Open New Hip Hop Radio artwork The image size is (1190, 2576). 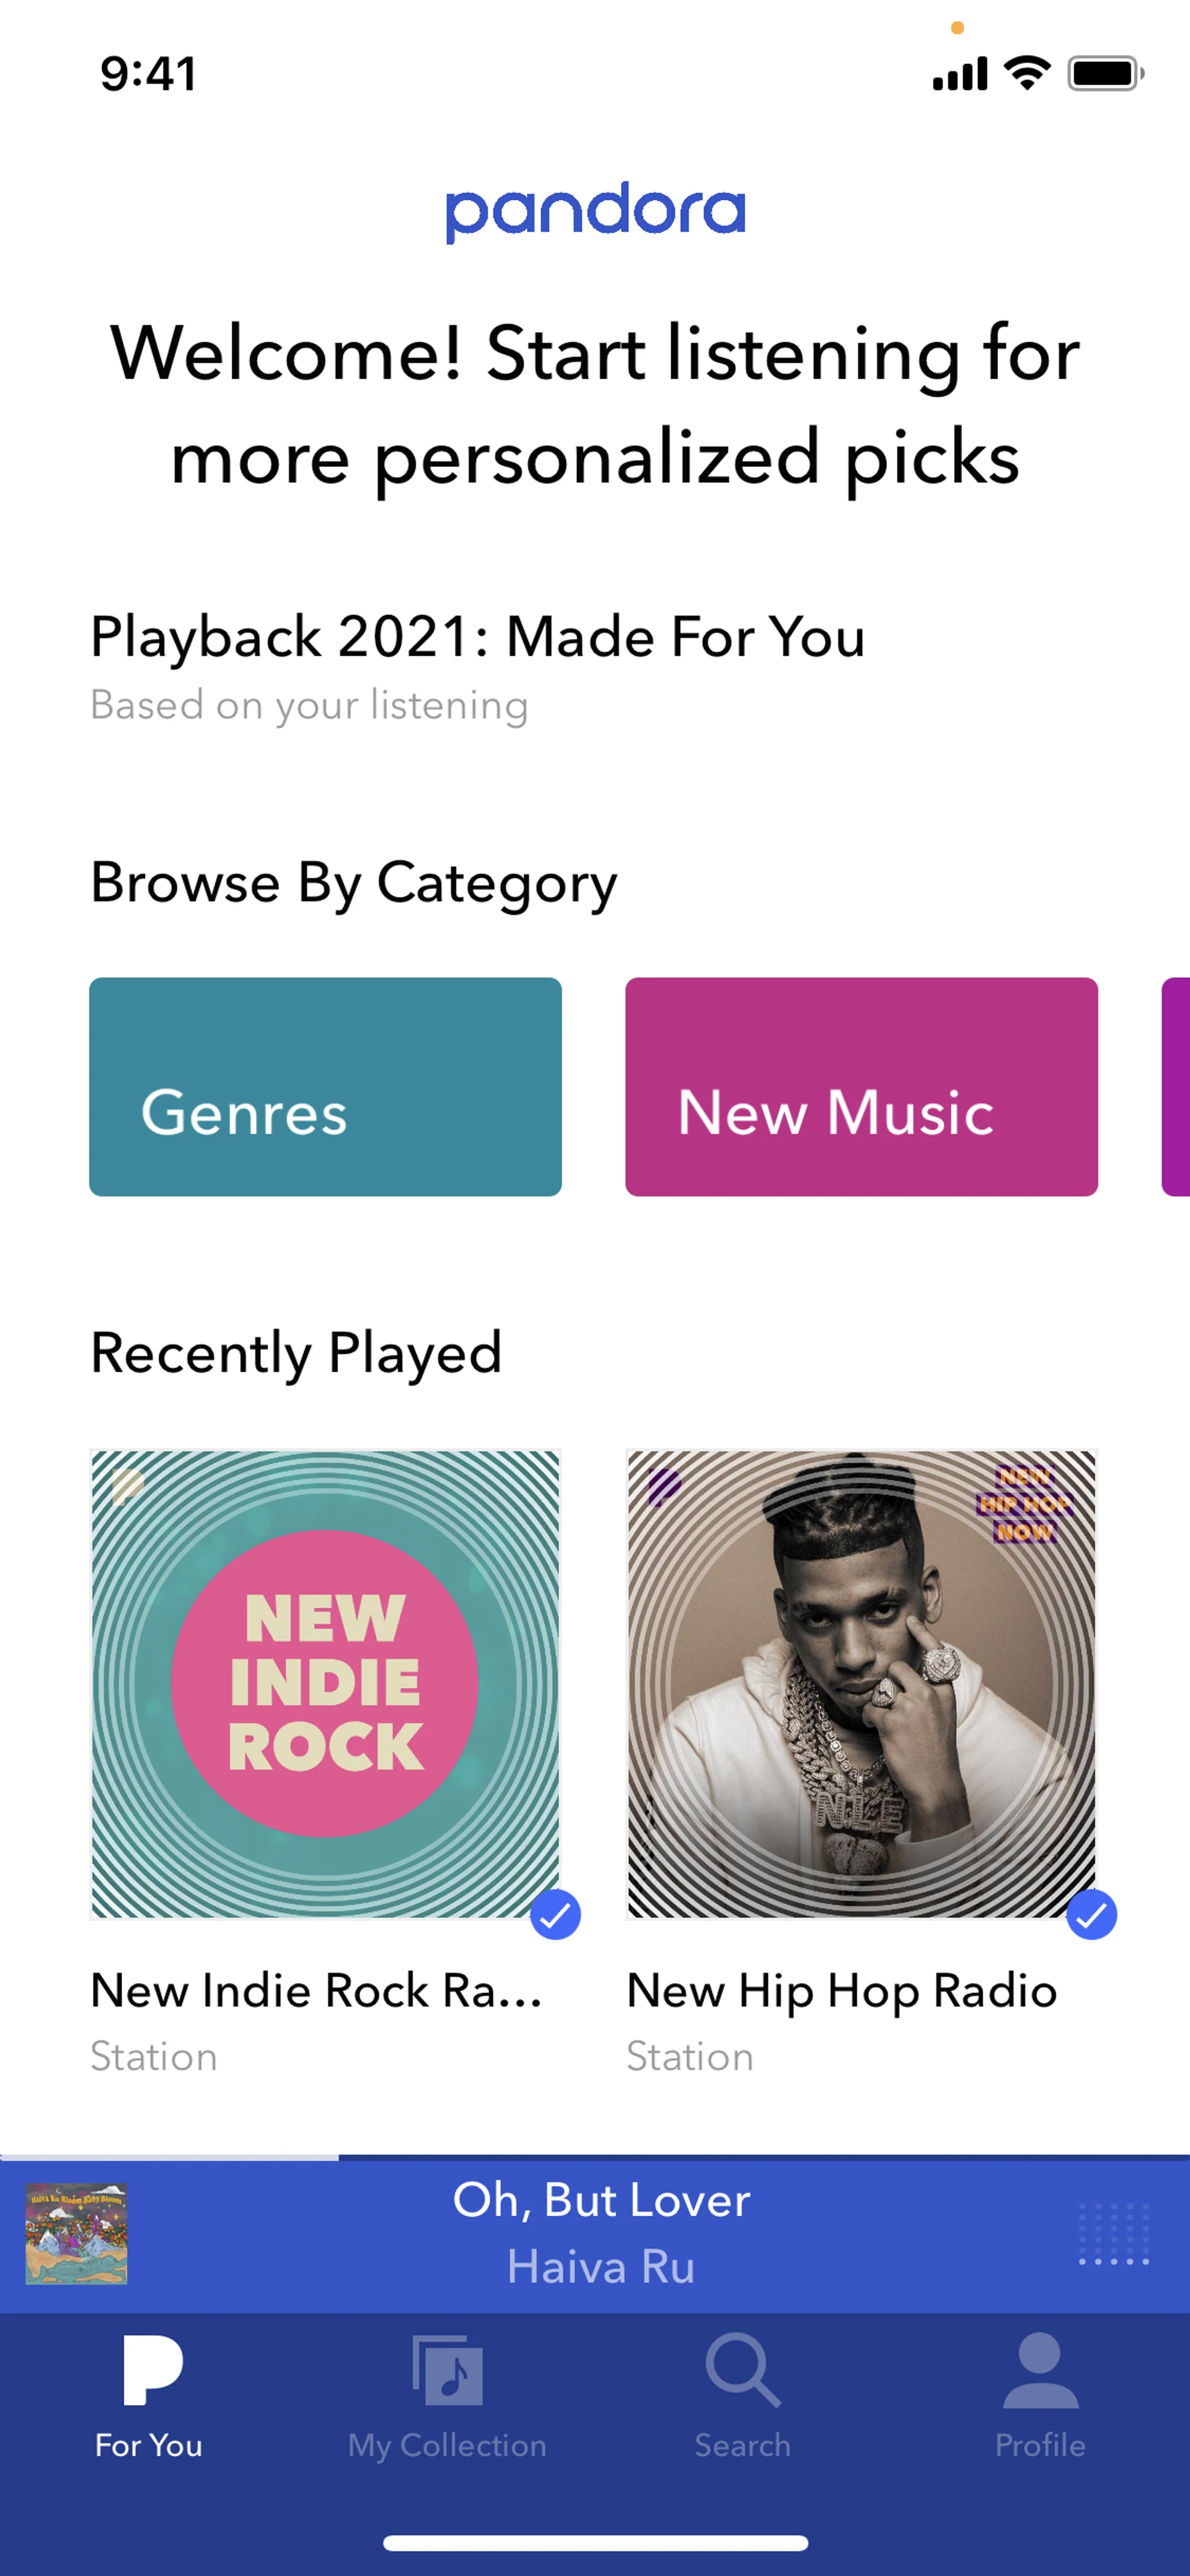tap(861, 1683)
